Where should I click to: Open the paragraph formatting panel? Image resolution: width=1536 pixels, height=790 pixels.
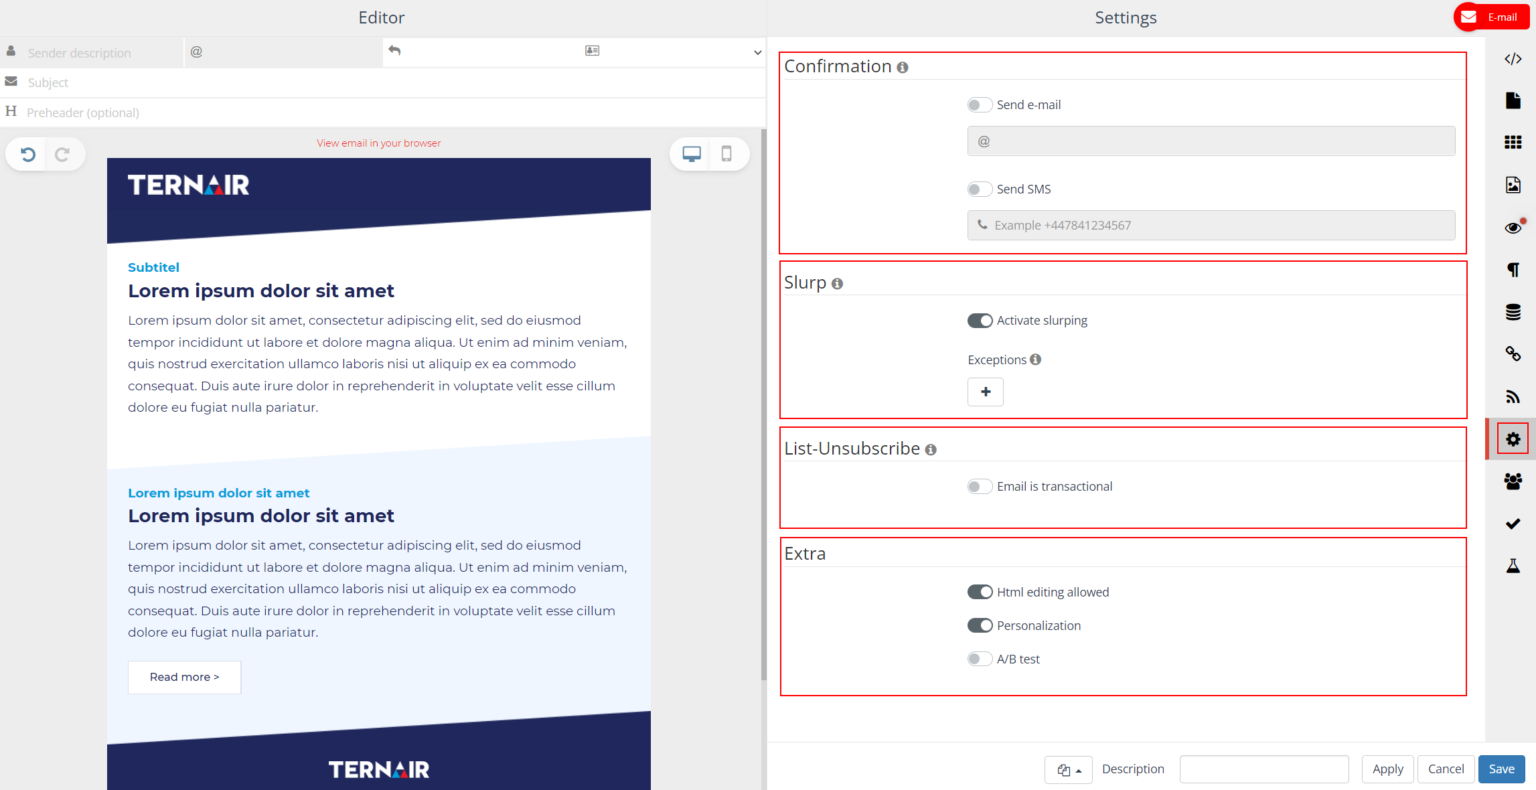point(1513,270)
